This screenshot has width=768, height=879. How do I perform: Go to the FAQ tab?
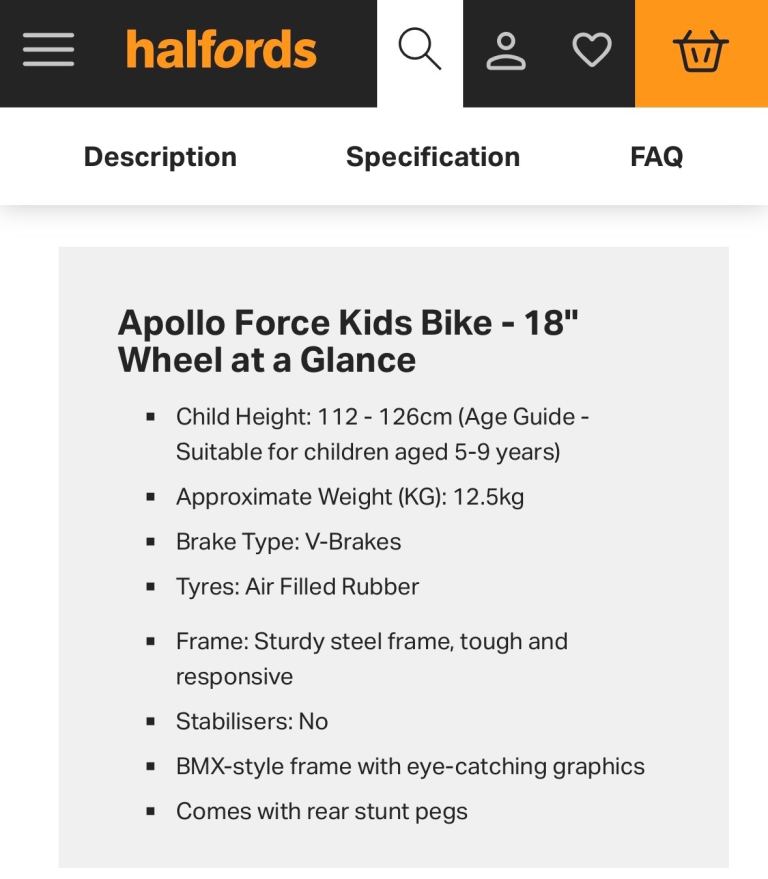point(656,157)
